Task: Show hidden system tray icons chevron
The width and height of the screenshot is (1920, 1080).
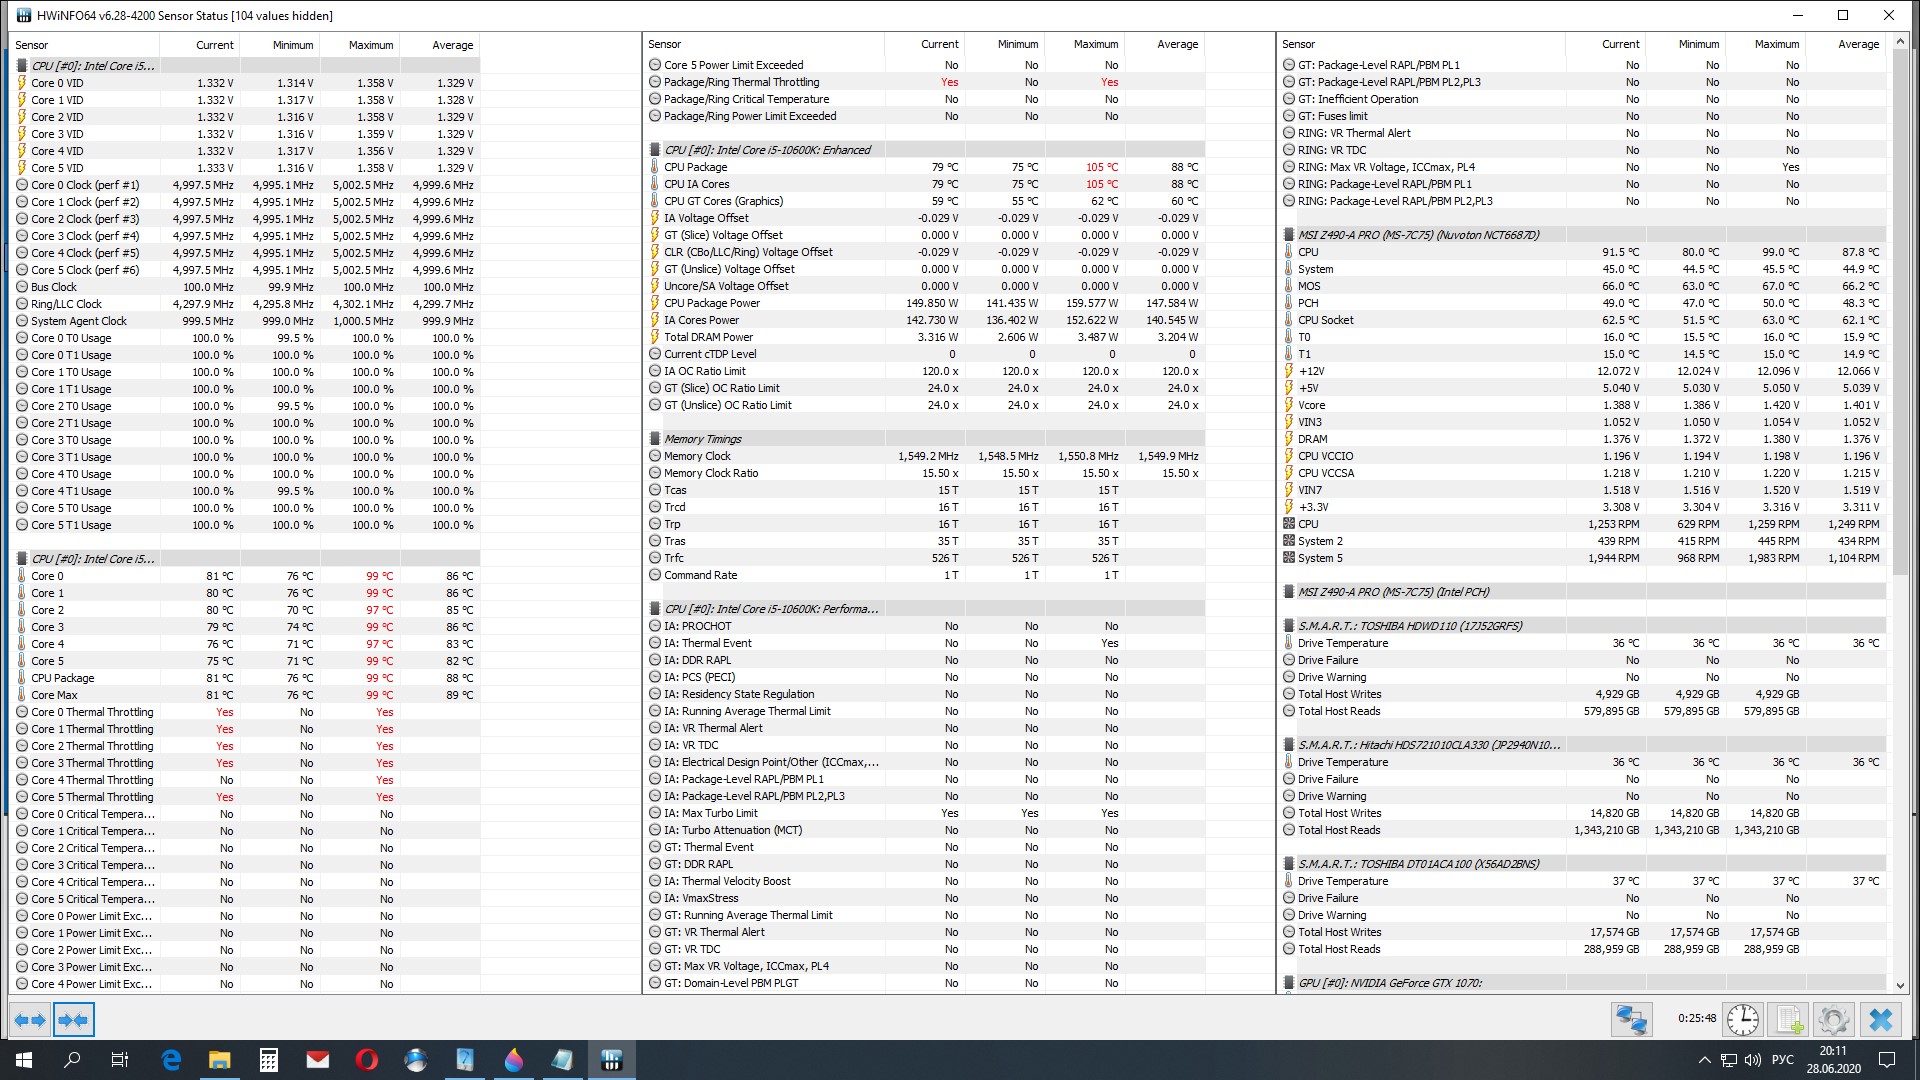Action: click(1704, 1060)
